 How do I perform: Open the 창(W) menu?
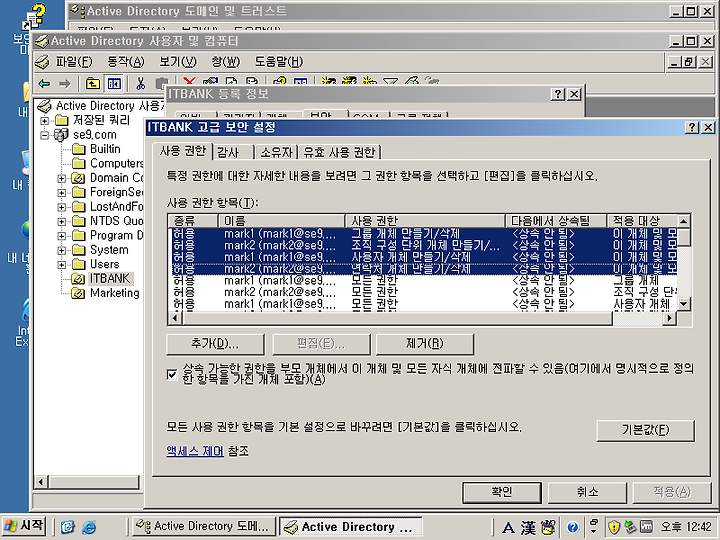[x=225, y=62]
